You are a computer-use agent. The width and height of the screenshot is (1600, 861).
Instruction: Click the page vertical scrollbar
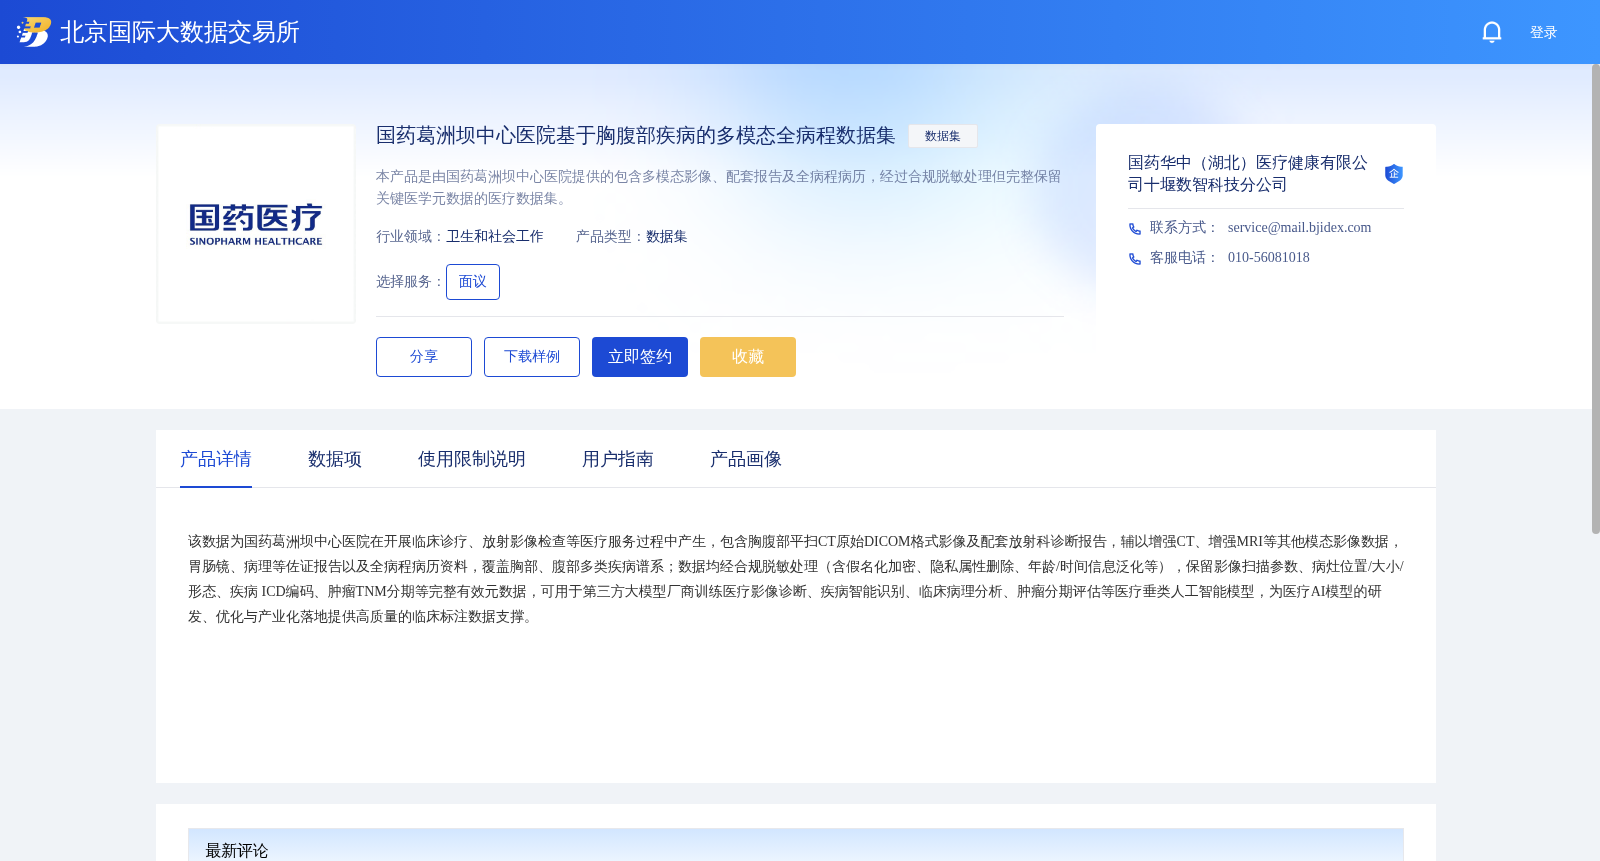point(1595,298)
